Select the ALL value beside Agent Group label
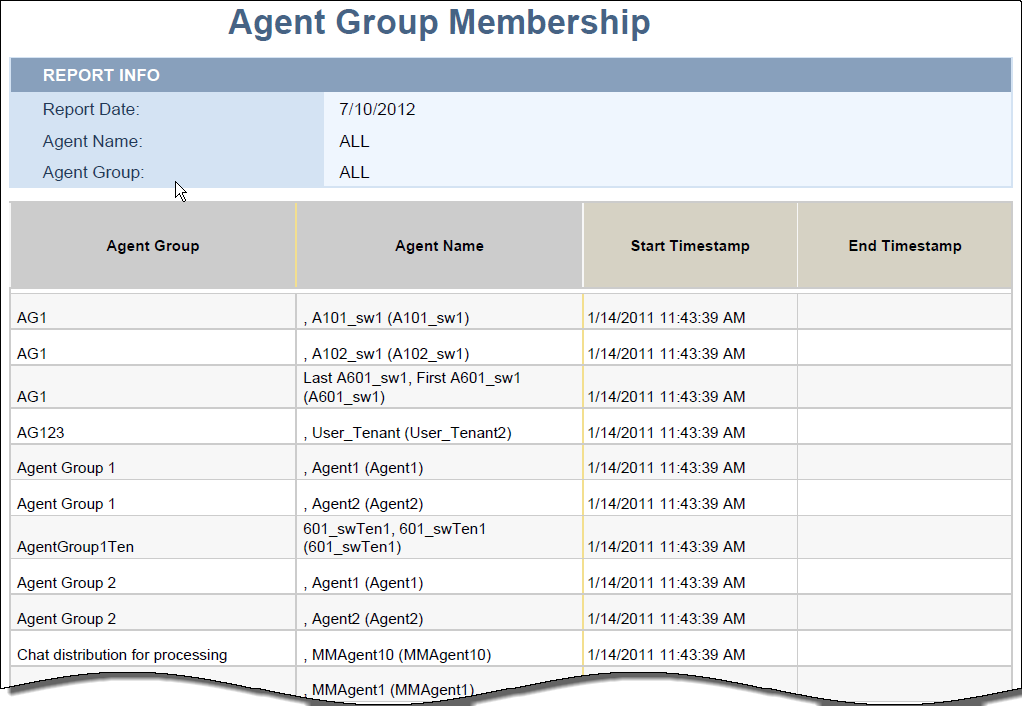 (x=354, y=172)
